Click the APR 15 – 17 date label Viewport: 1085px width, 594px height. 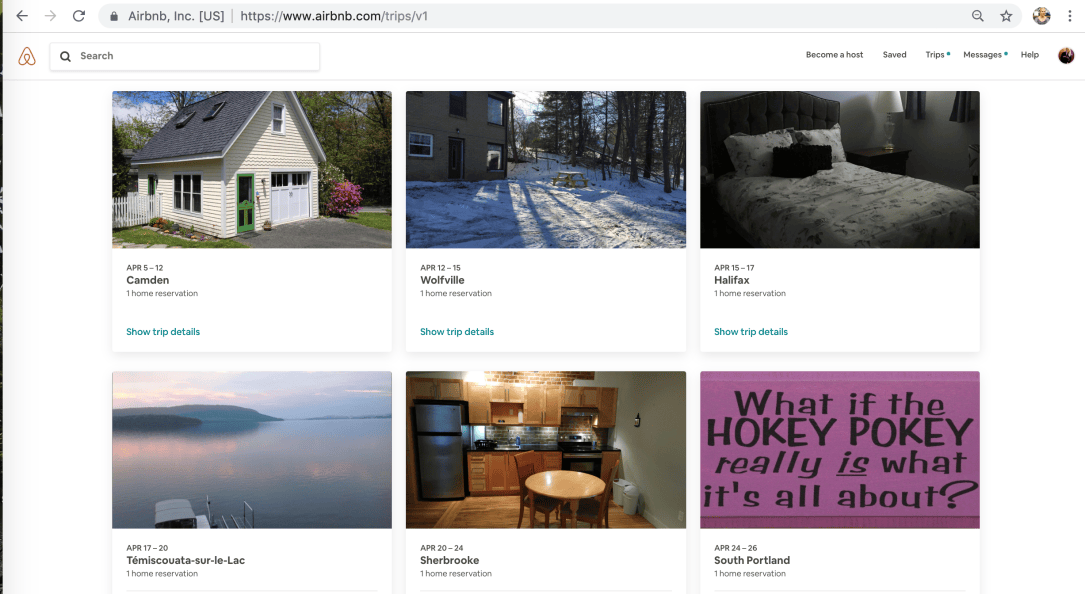coord(734,268)
